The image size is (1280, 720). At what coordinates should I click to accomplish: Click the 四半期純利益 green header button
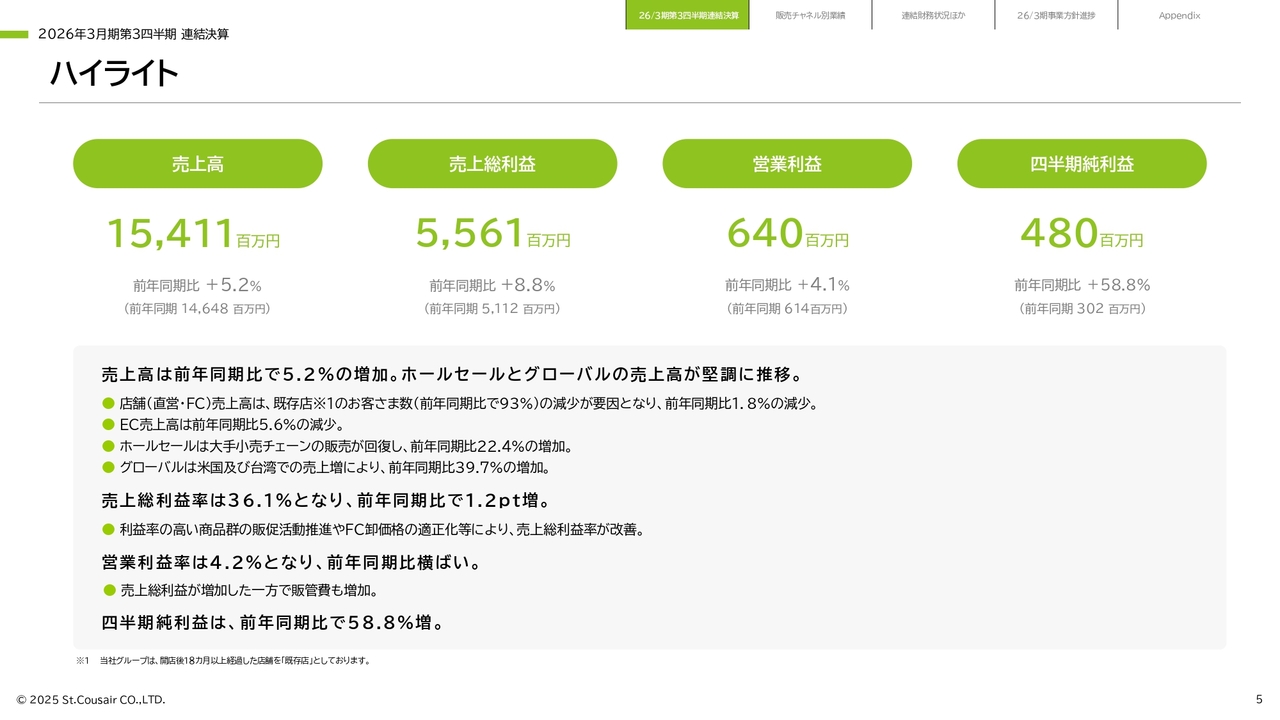click(1082, 163)
